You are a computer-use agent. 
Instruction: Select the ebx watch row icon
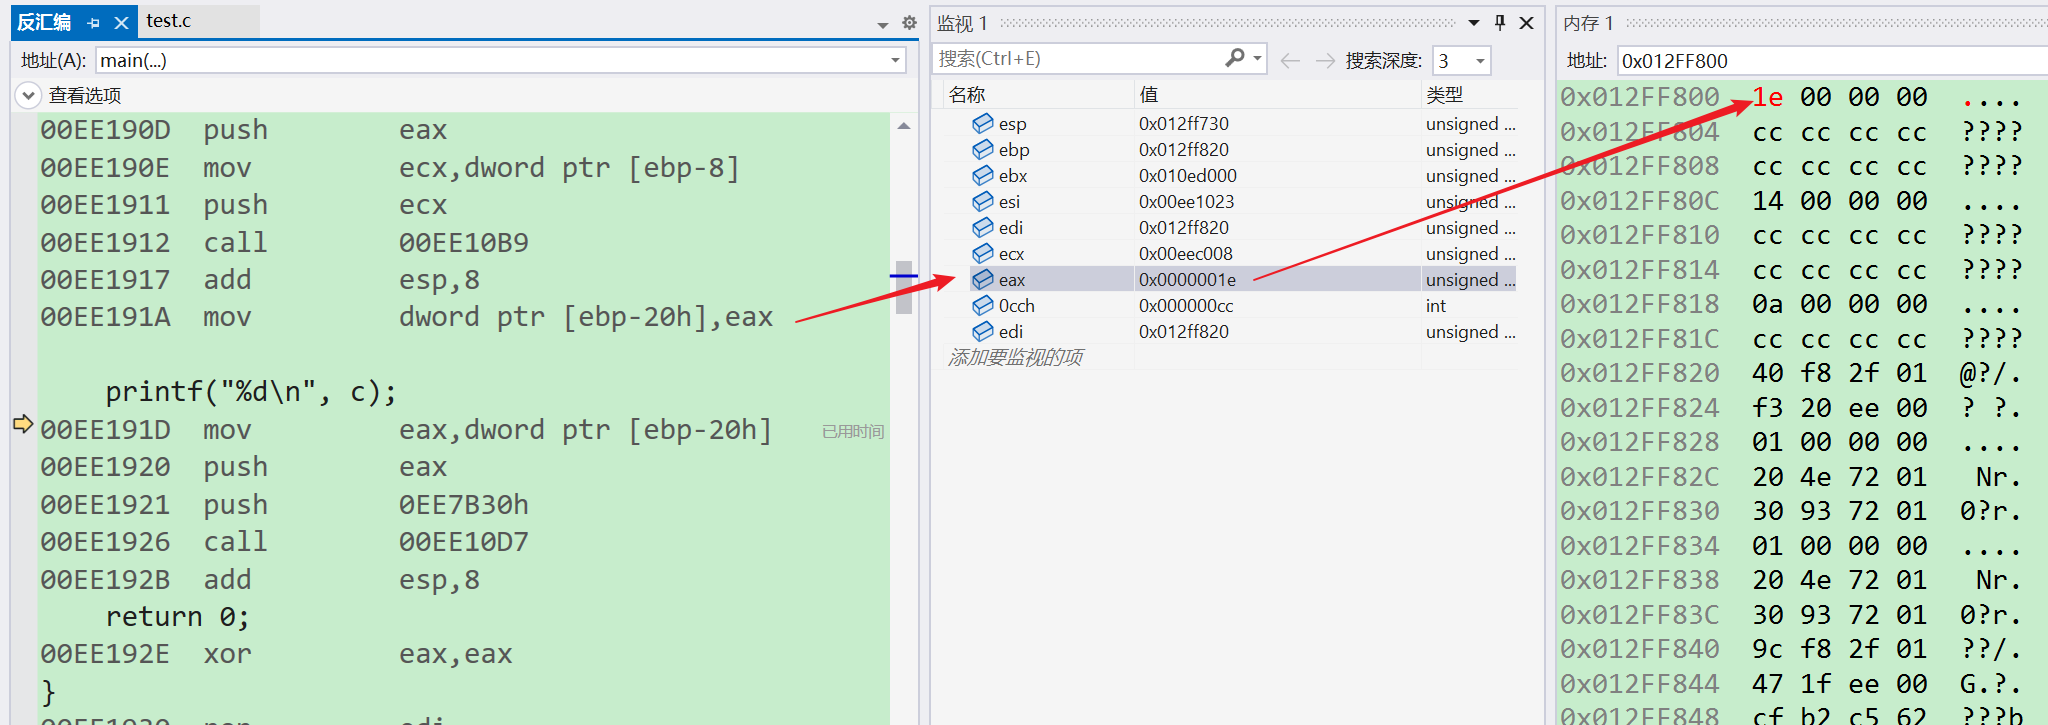983,175
